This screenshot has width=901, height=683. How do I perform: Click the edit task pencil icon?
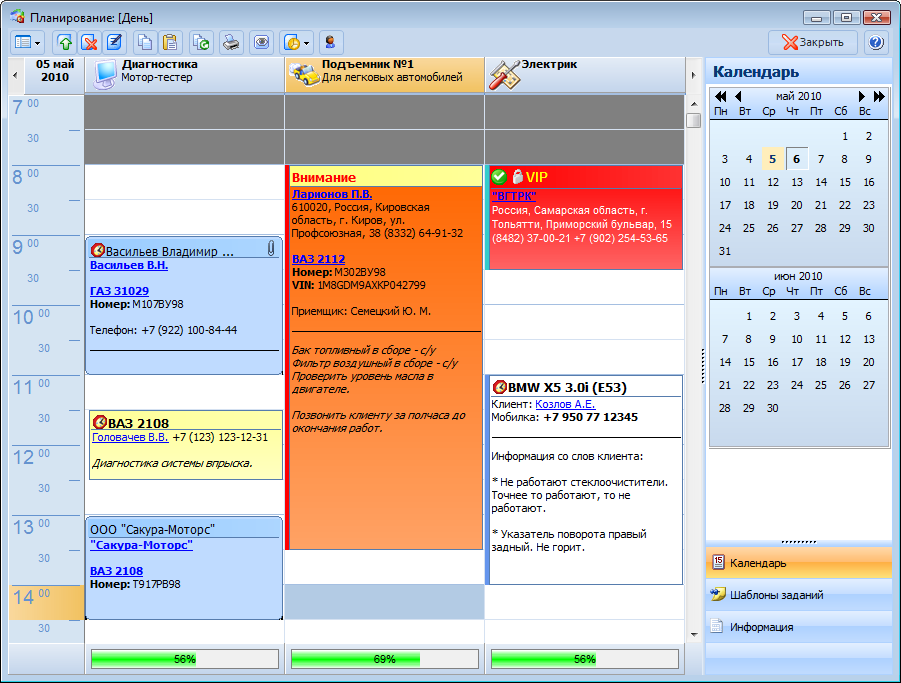(x=114, y=43)
